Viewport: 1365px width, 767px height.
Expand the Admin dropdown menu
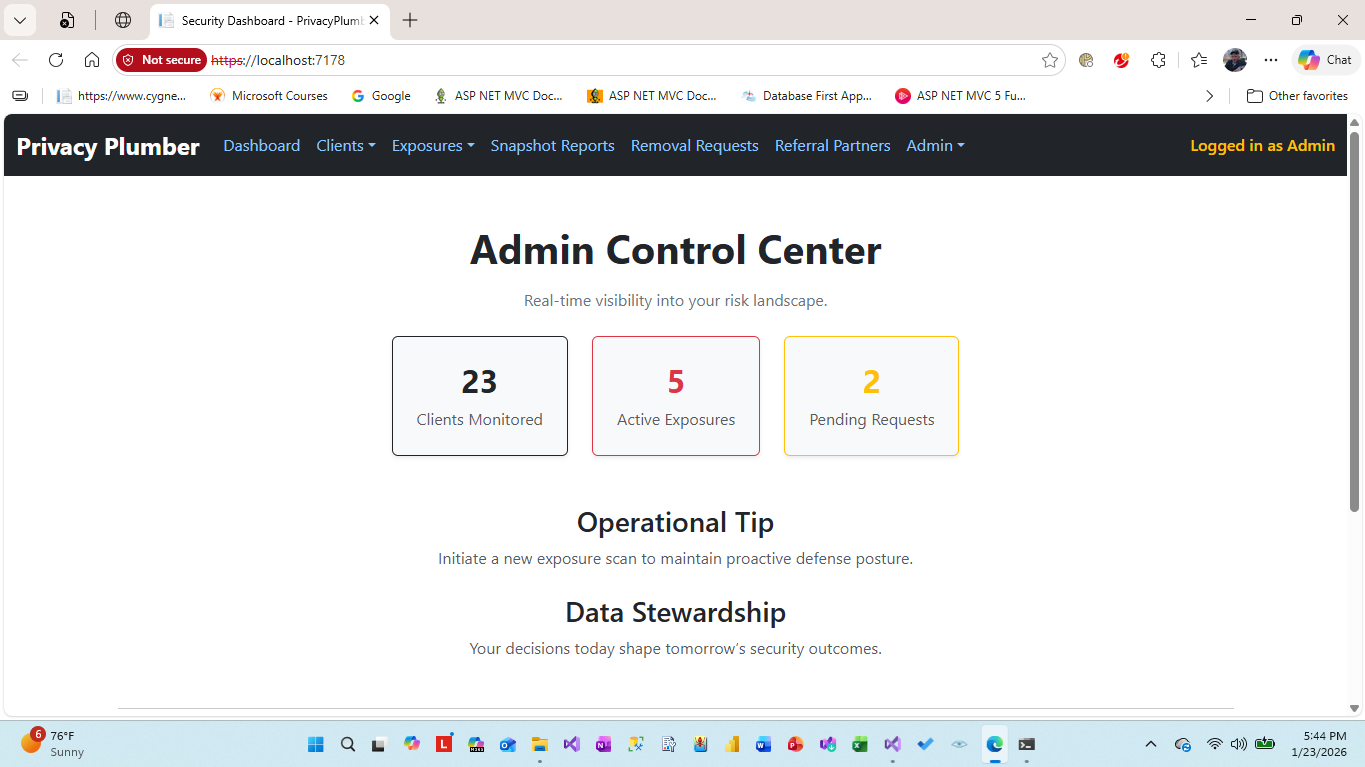[x=934, y=145]
